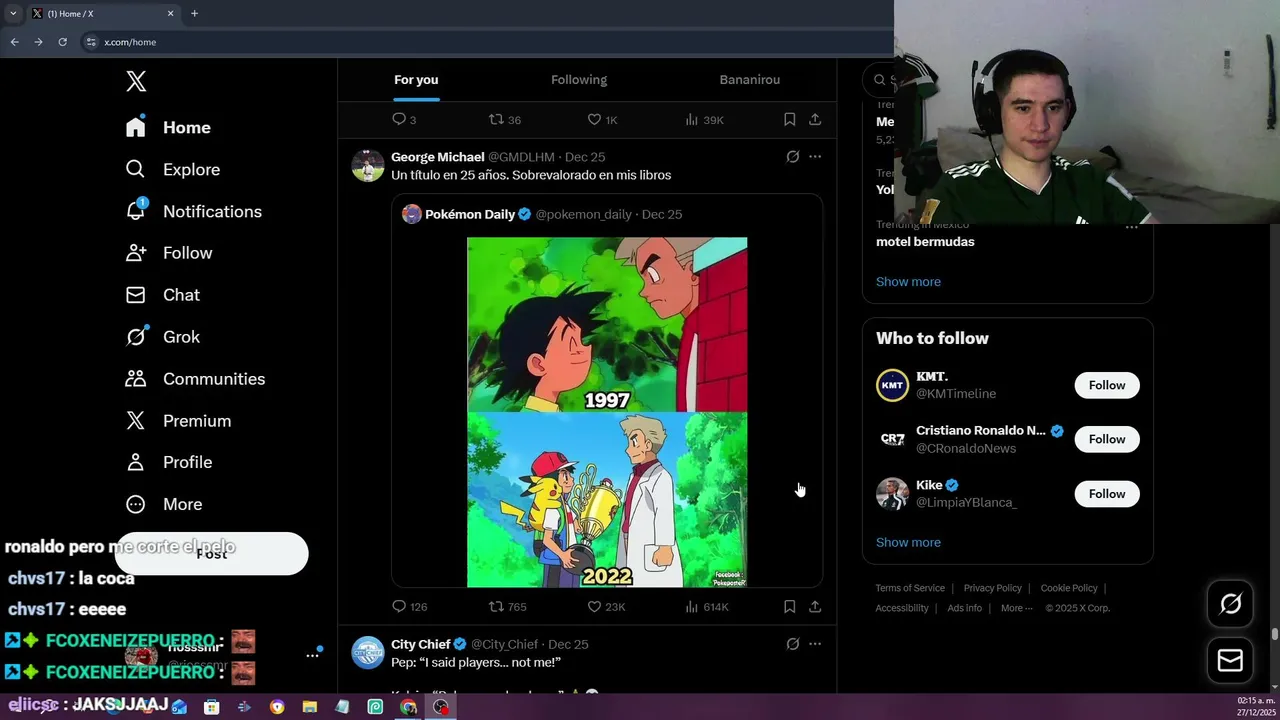This screenshot has width=1280, height=720.
Task: Open the floating Messages envelope button
Action: 1230,660
